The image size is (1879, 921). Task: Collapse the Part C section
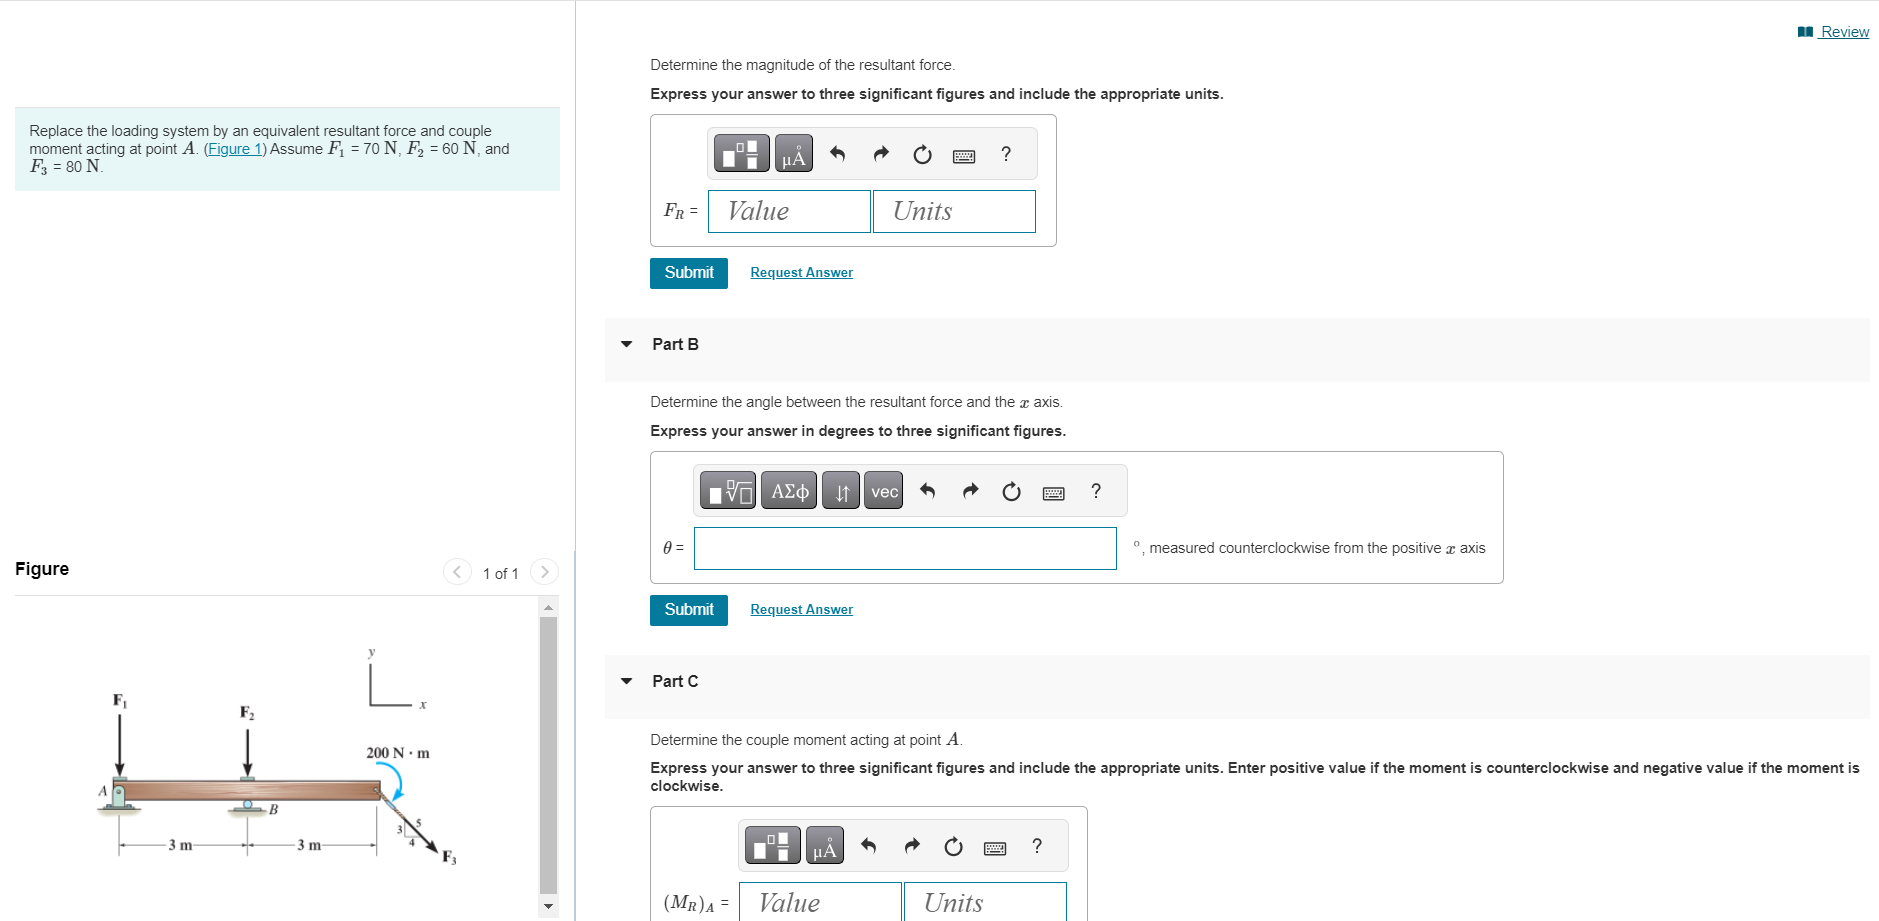[x=626, y=681]
